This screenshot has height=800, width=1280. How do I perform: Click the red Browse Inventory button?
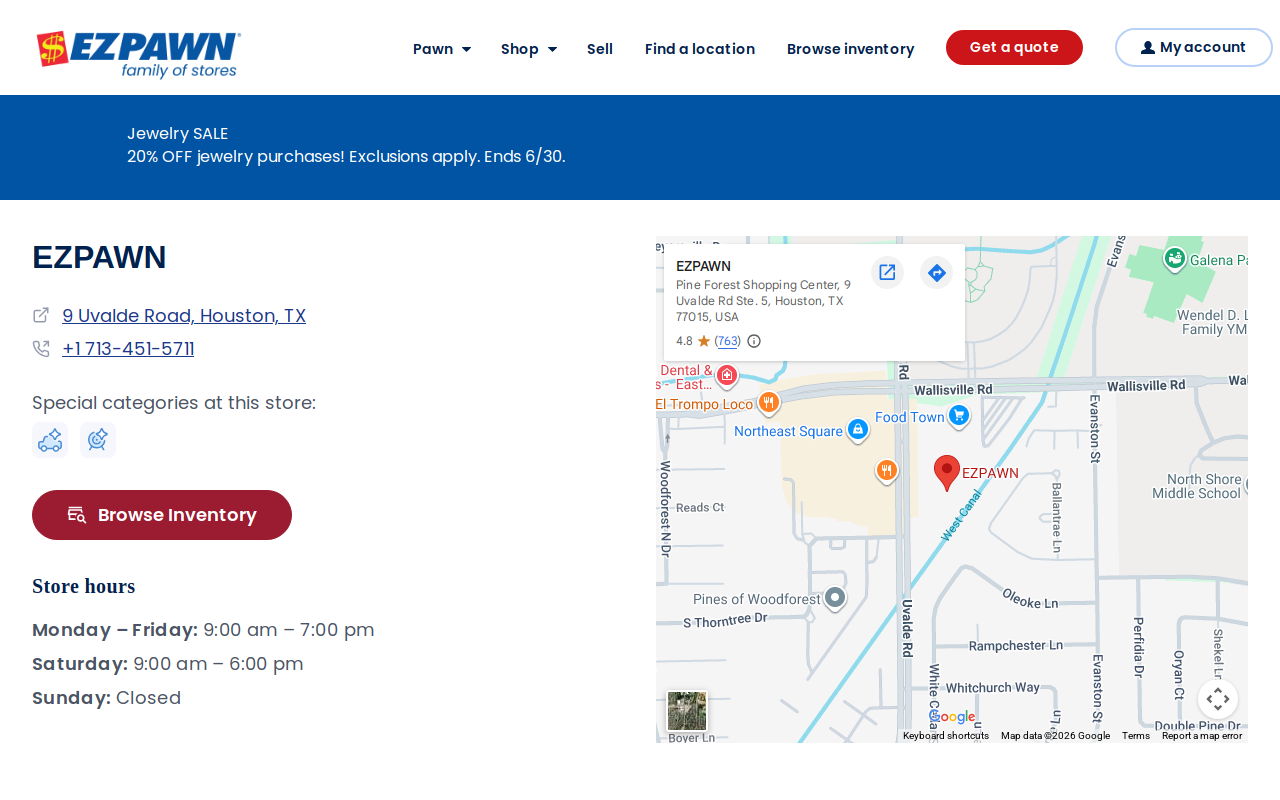[x=162, y=515]
